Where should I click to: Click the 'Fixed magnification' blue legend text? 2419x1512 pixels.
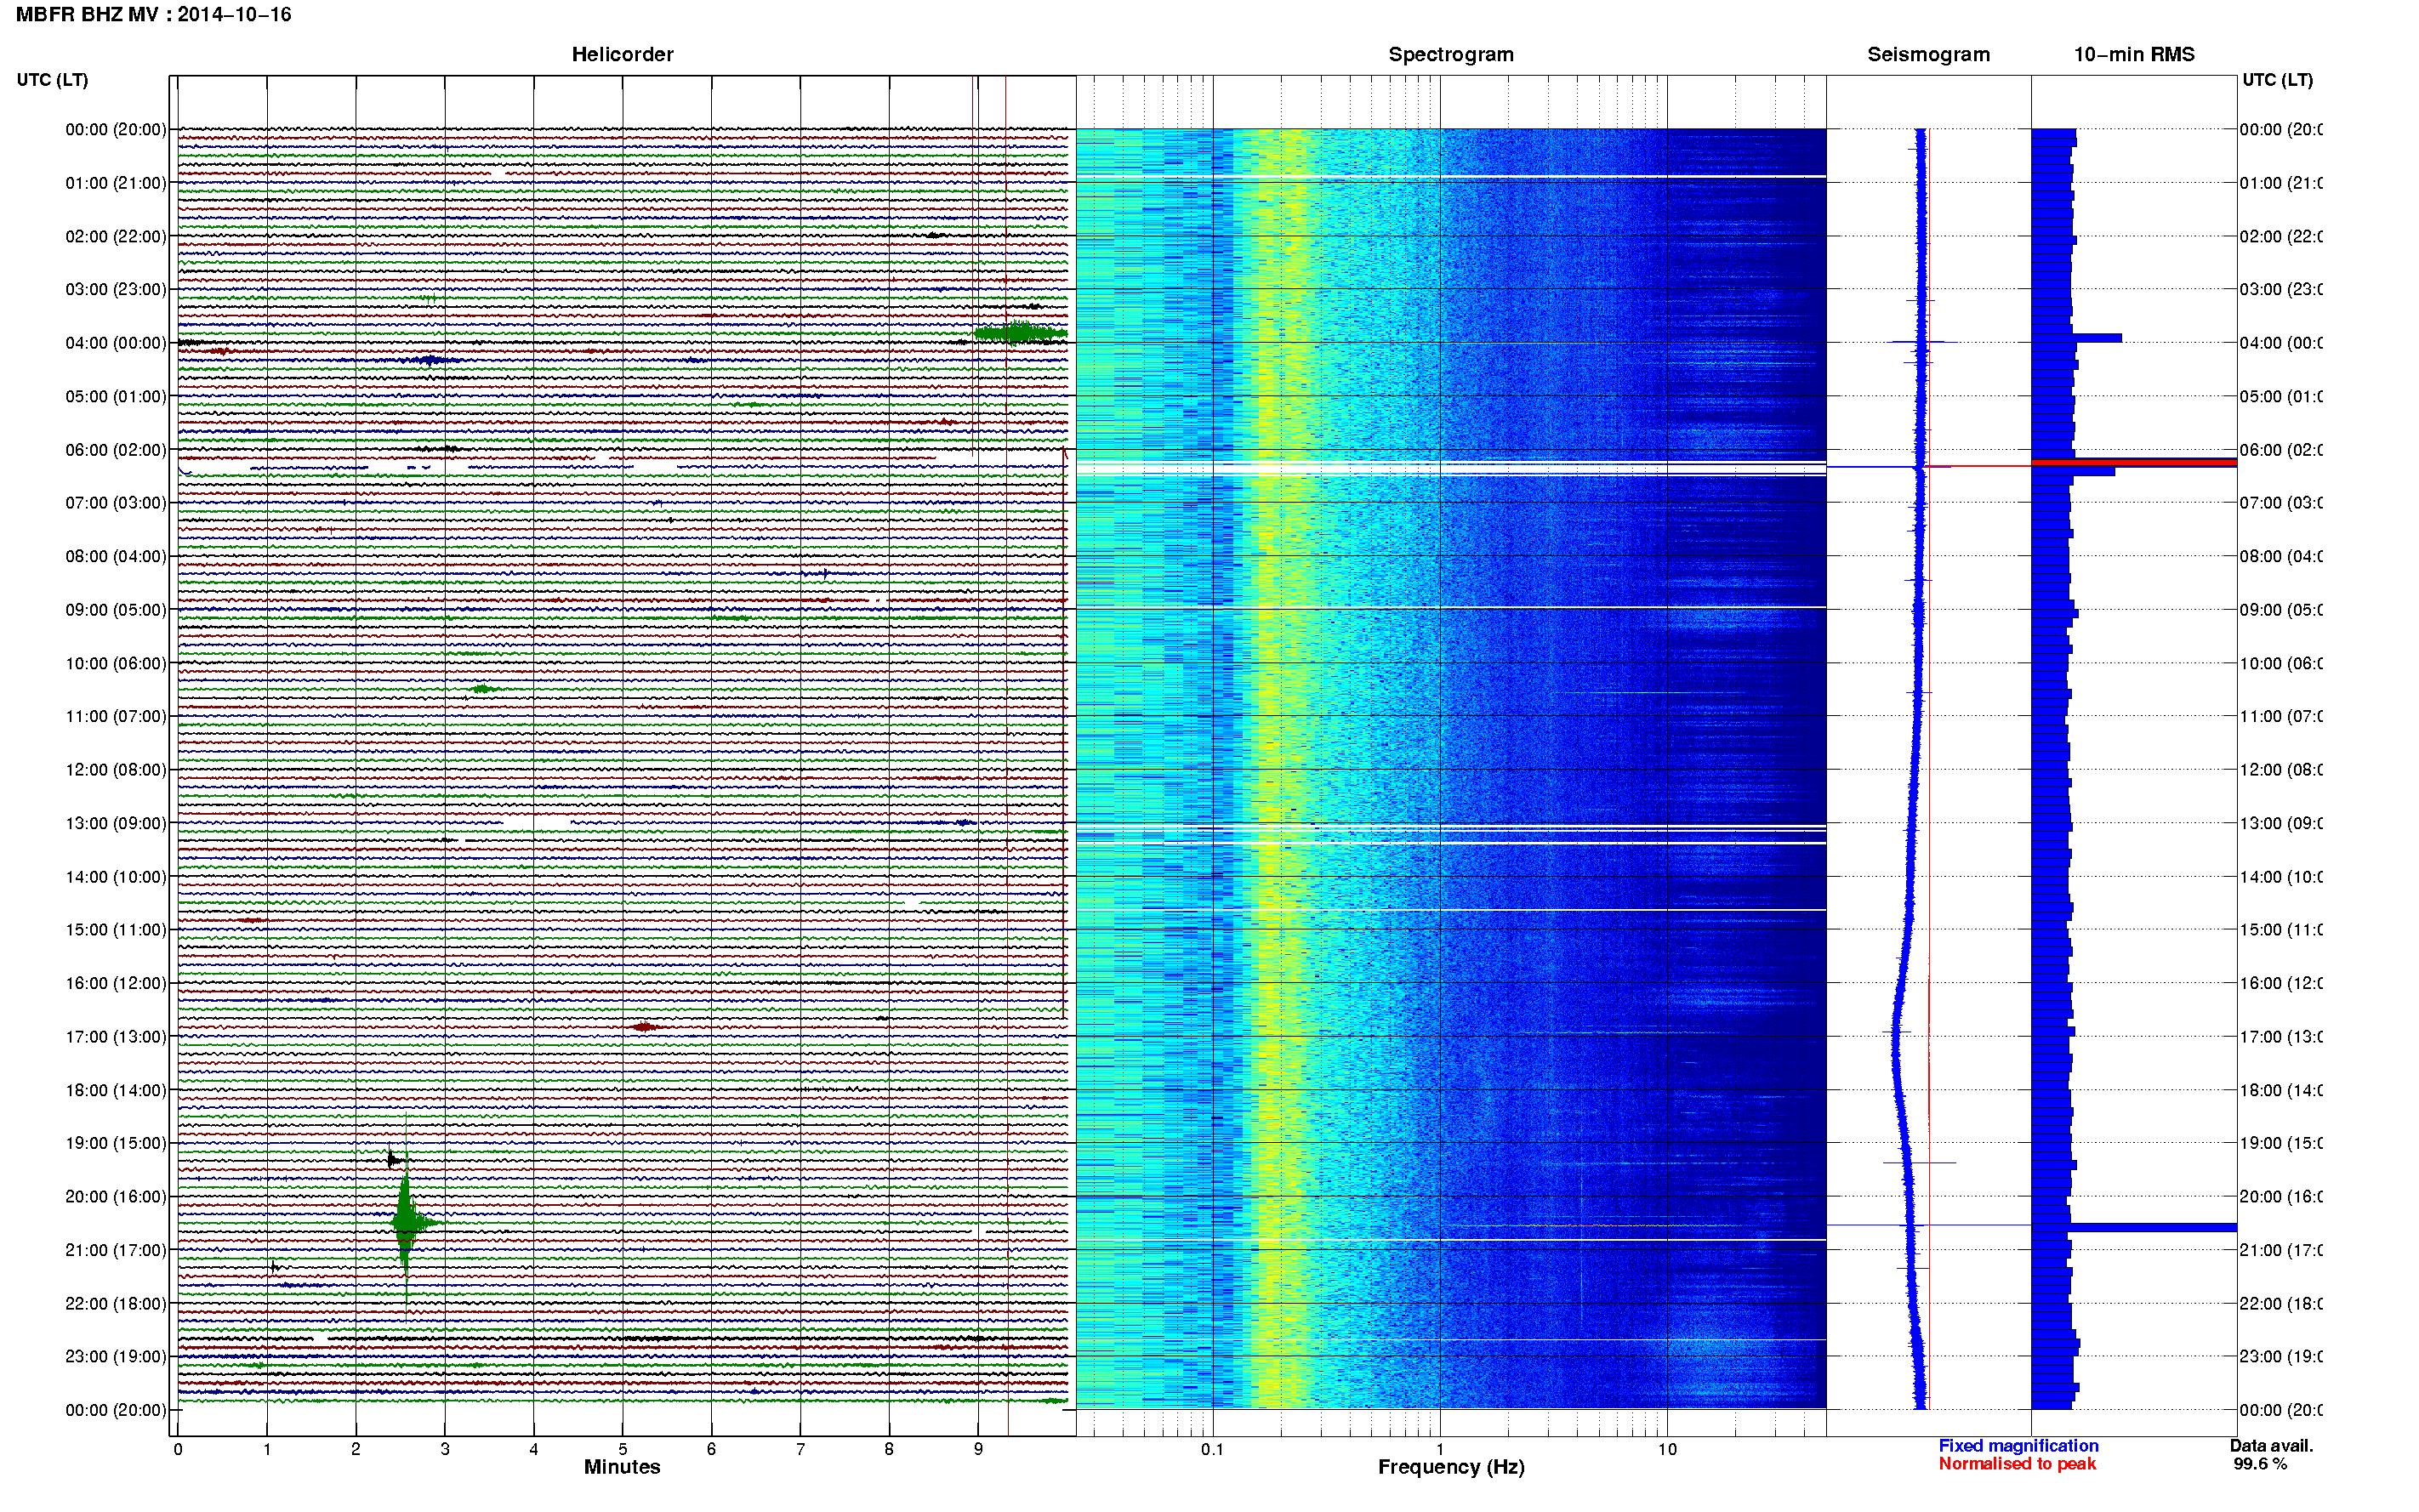pos(2018,1446)
